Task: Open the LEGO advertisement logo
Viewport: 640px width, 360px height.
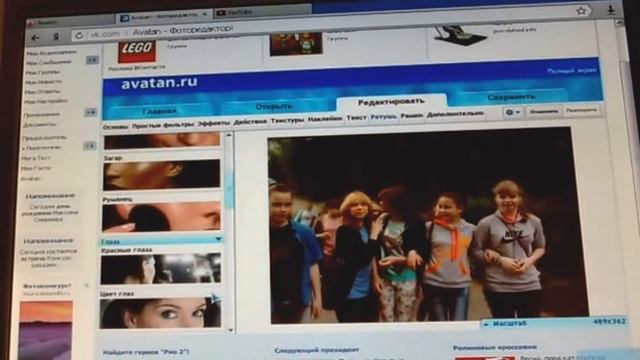Action: (x=137, y=50)
